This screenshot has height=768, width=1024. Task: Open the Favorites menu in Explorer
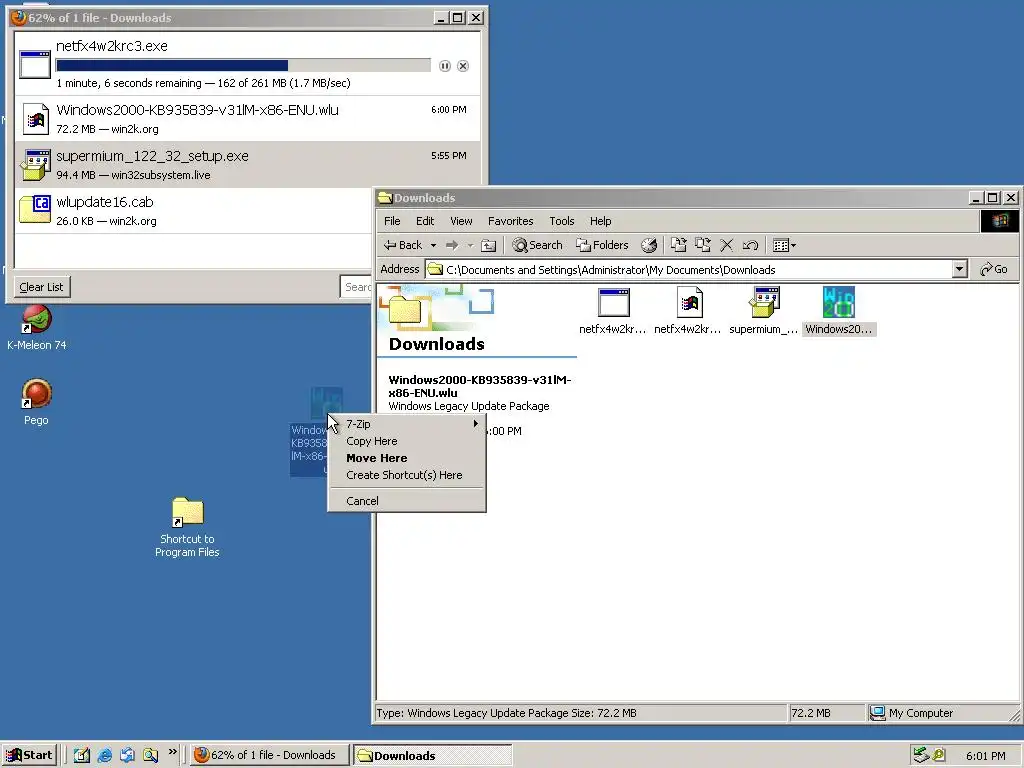pyautogui.click(x=511, y=221)
